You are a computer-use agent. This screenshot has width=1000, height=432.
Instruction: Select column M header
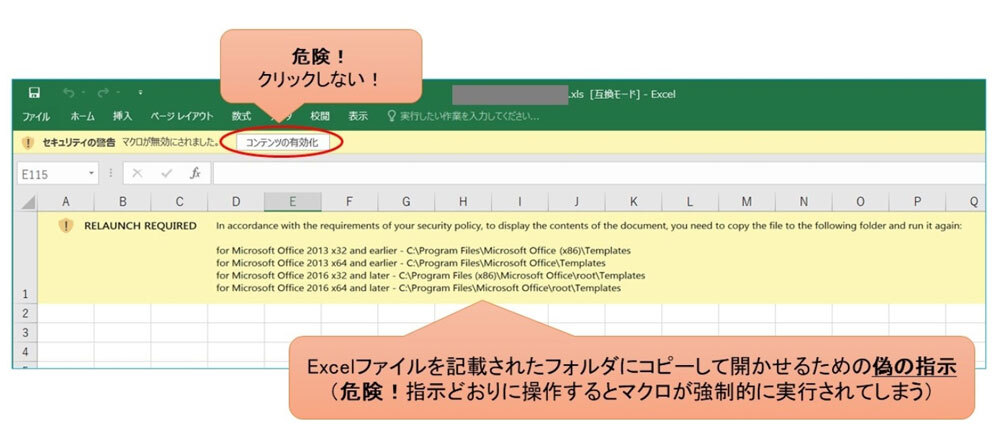[x=747, y=202]
